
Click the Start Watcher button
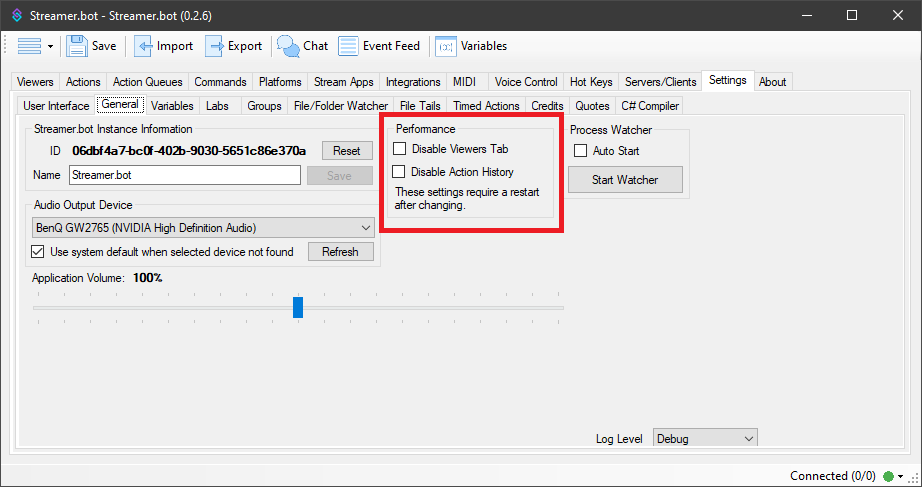coord(625,180)
